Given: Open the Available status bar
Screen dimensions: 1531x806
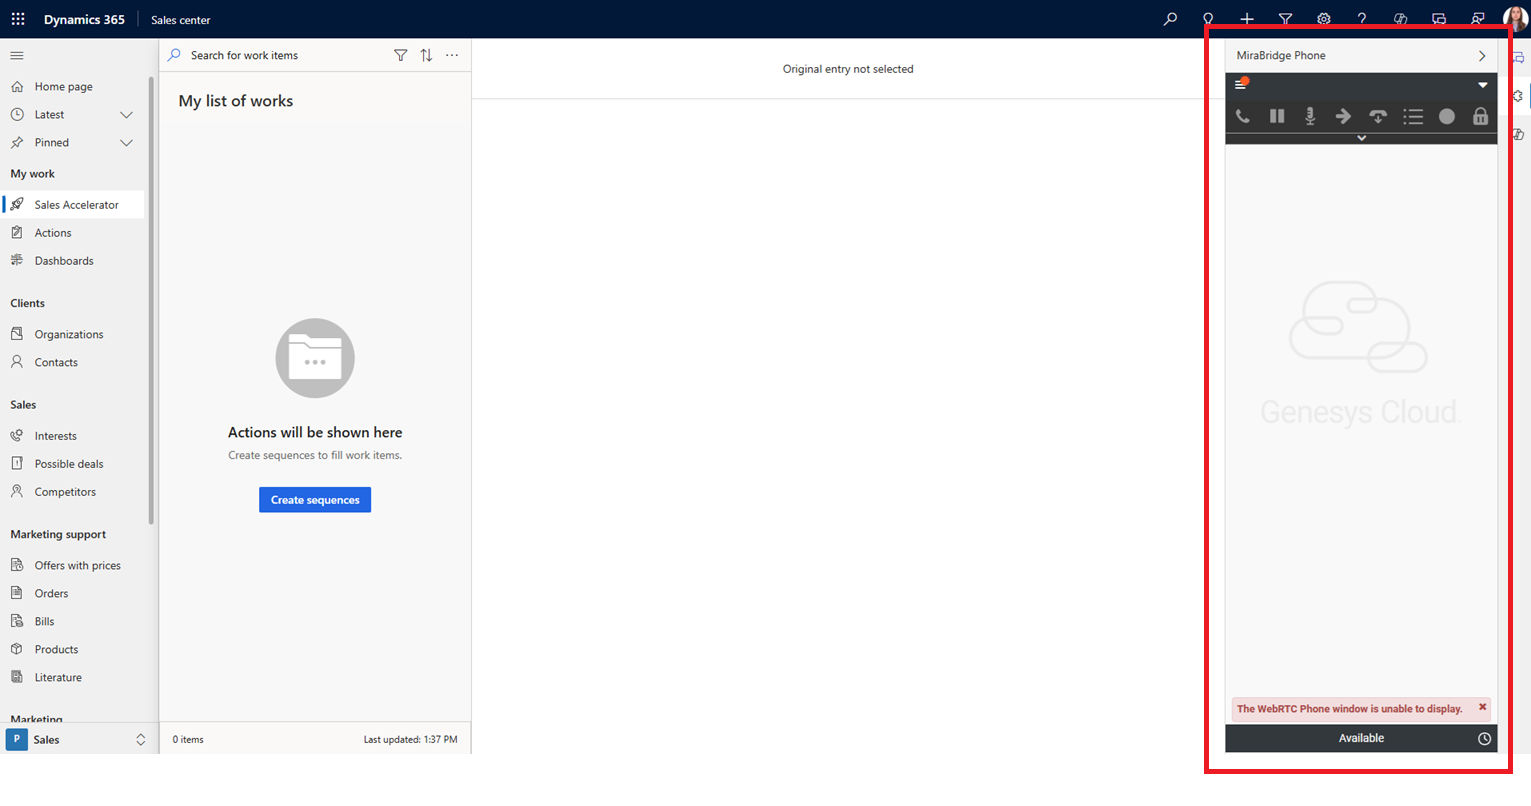Looking at the screenshot, I should [1361, 738].
